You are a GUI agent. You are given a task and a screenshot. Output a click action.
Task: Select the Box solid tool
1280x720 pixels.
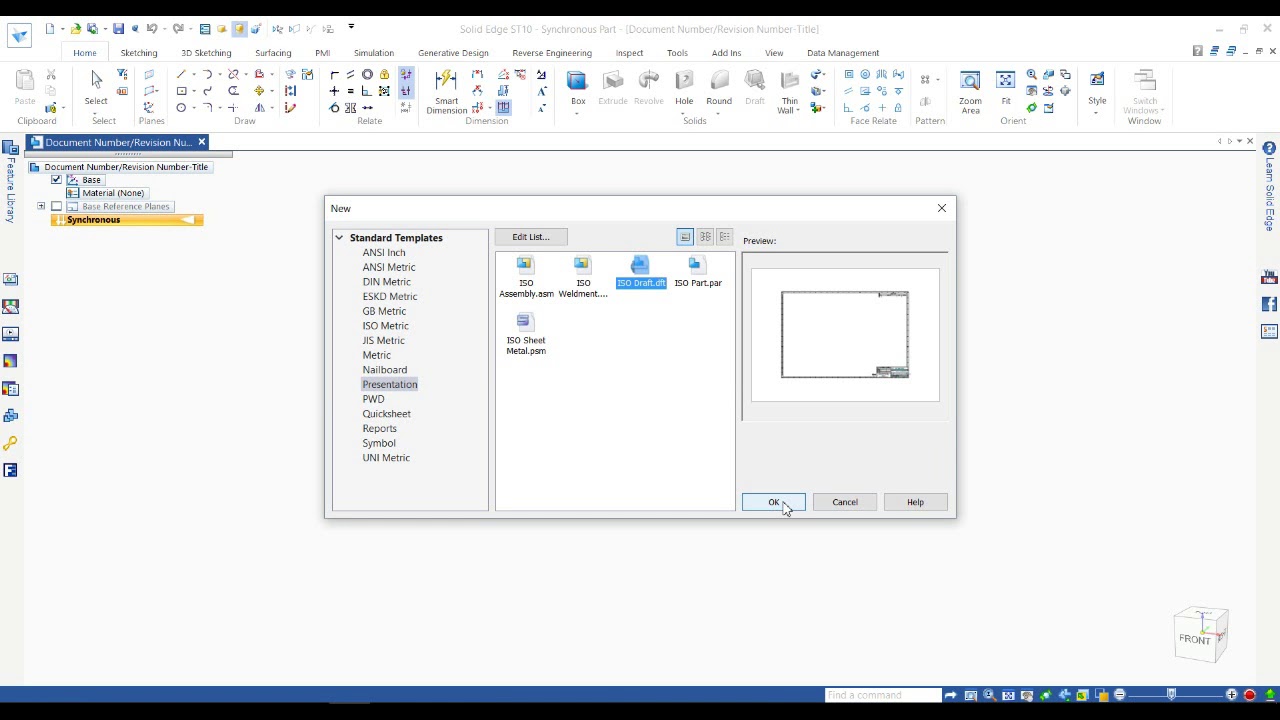578,86
